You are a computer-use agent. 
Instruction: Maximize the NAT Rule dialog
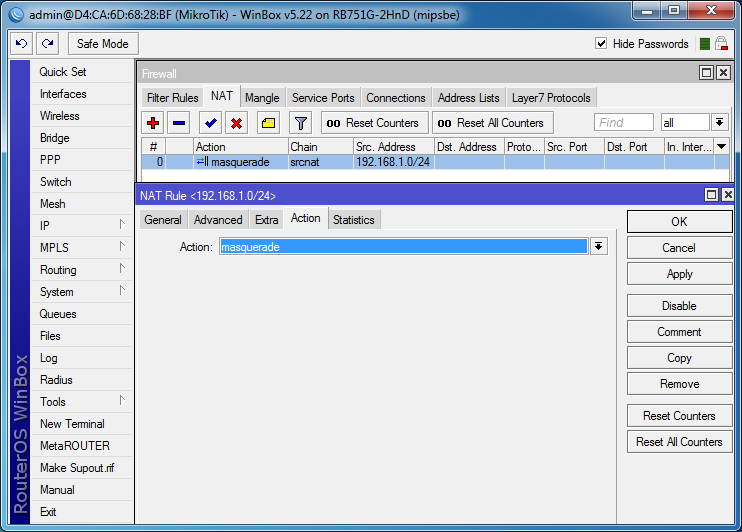(711, 195)
